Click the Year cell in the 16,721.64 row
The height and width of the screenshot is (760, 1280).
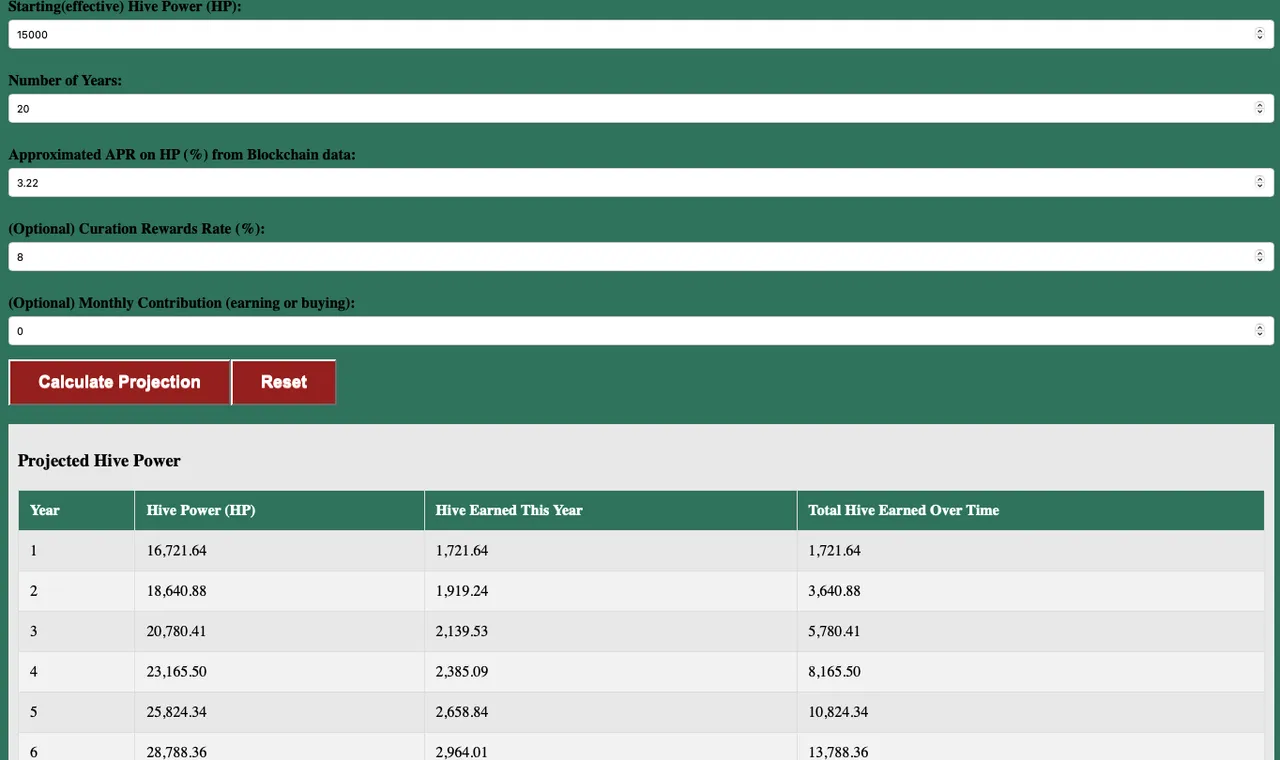[x=76, y=551]
